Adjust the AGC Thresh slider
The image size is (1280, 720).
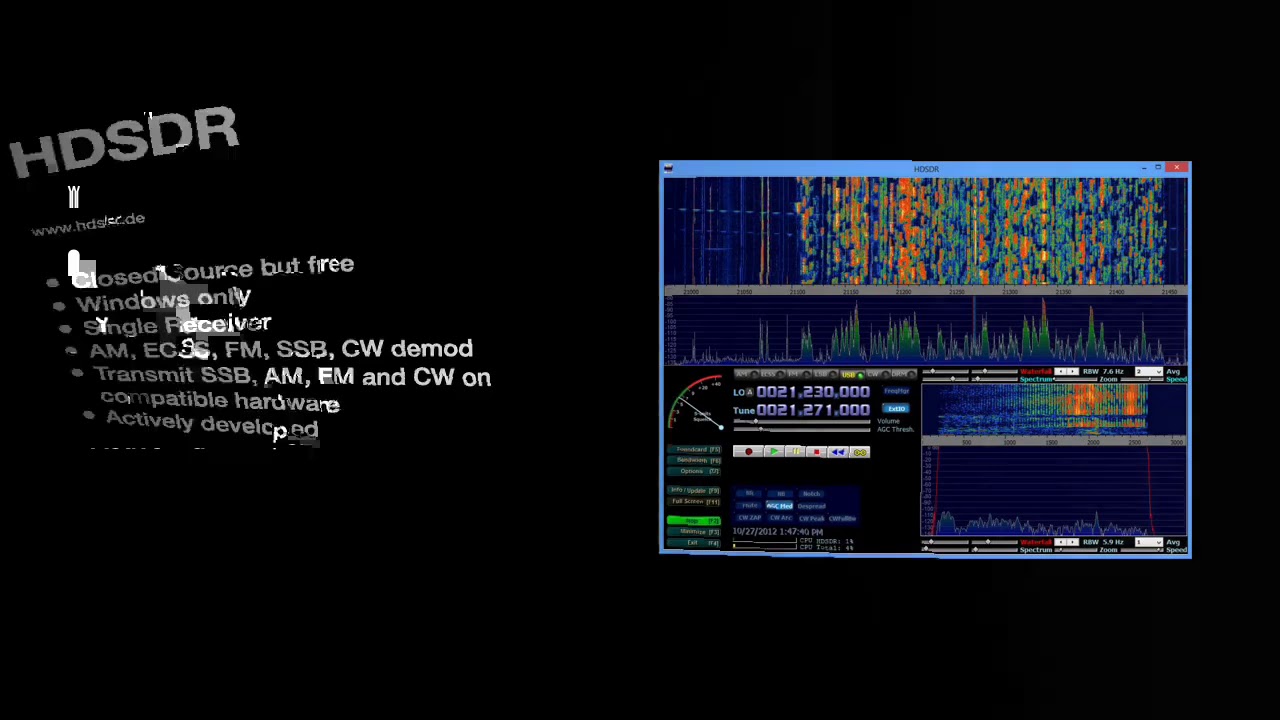[802, 429]
